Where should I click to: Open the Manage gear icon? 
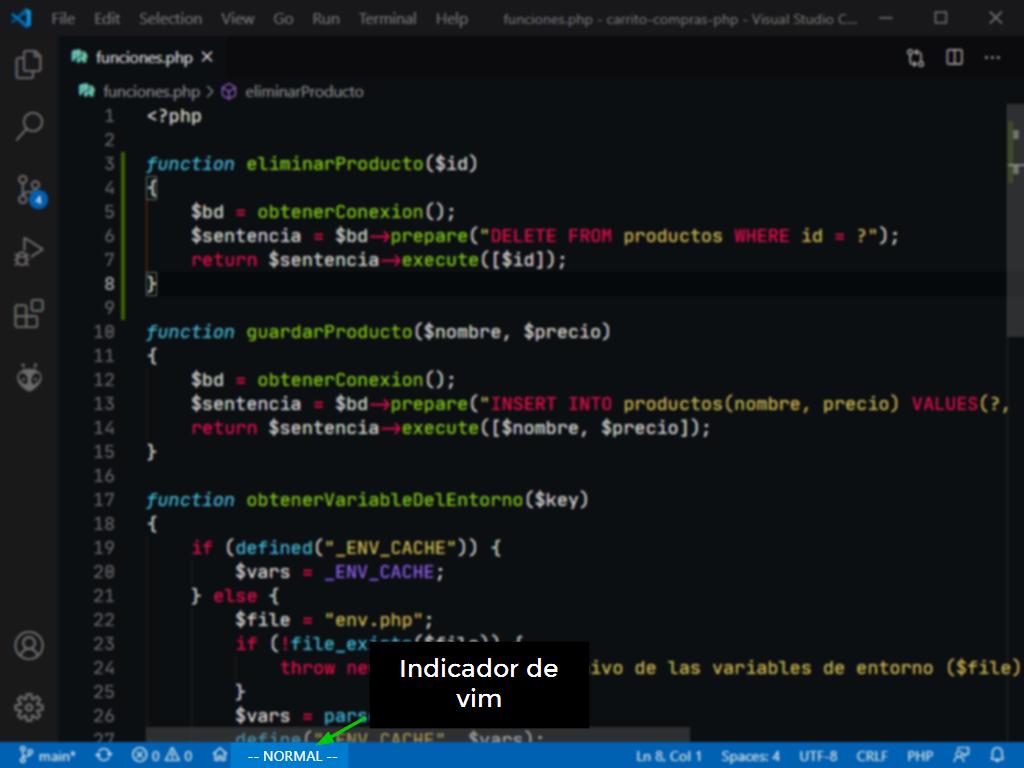click(x=29, y=707)
